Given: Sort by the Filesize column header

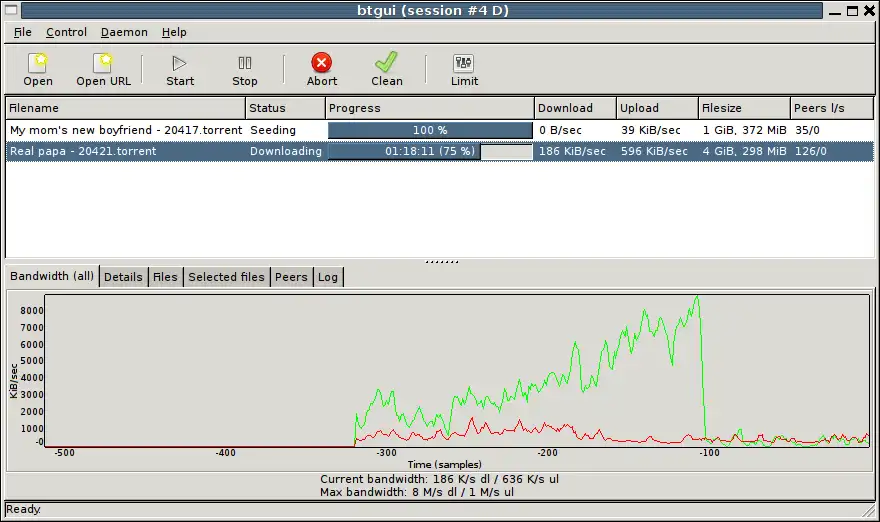Looking at the screenshot, I should pyautogui.click(x=744, y=108).
